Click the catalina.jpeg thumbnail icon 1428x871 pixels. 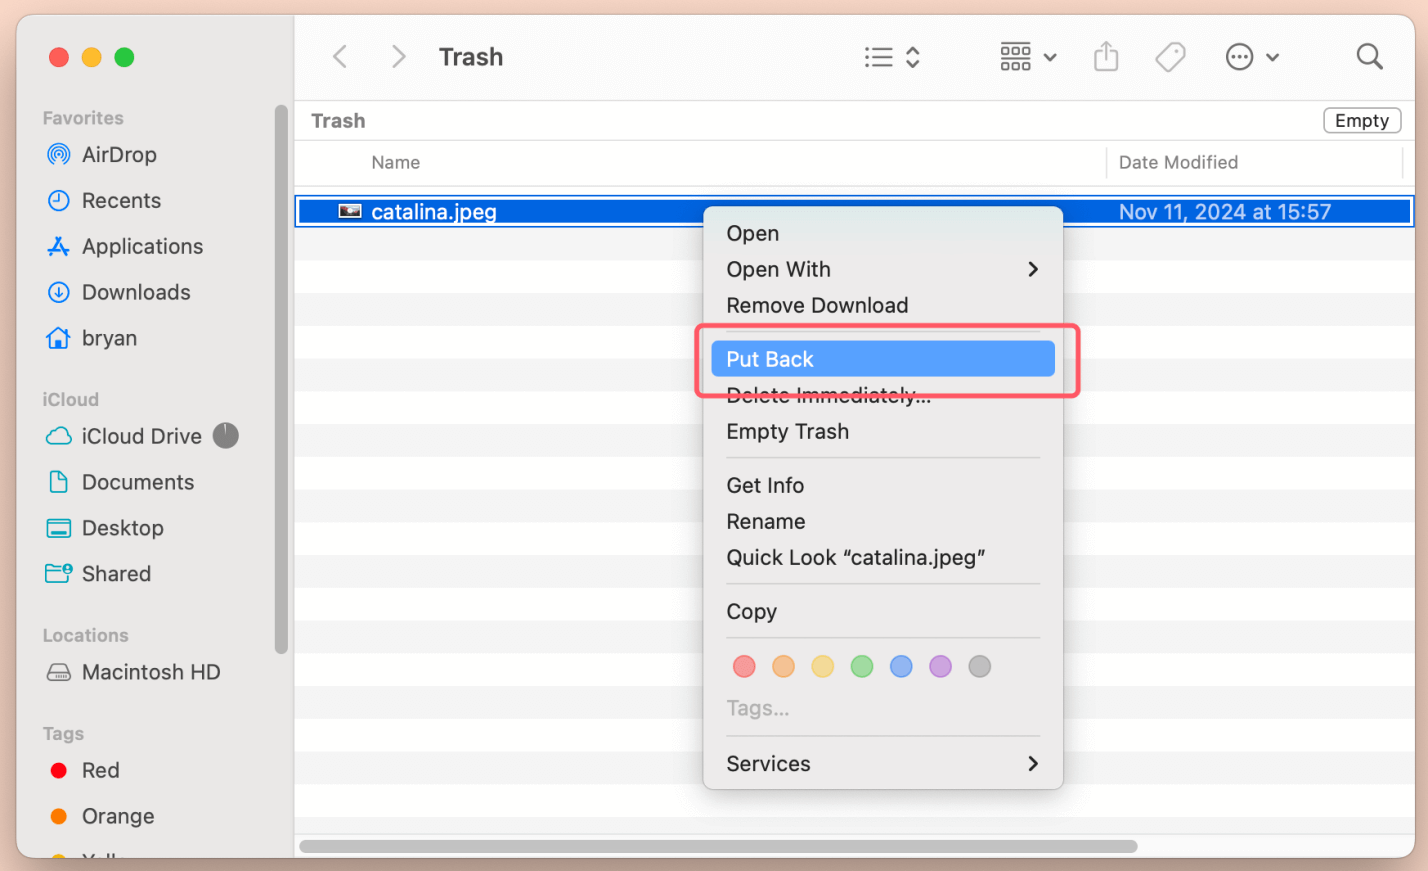point(350,211)
